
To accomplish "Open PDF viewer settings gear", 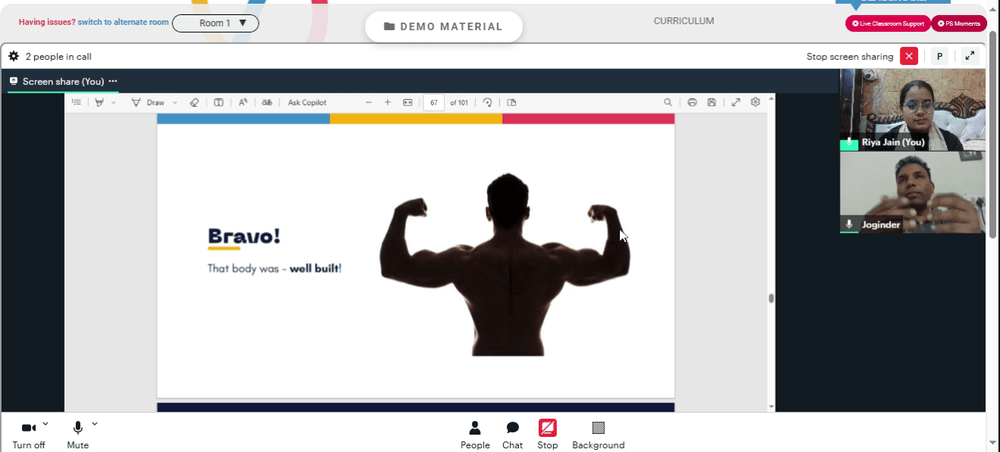I will pyautogui.click(x=756, y=102).
